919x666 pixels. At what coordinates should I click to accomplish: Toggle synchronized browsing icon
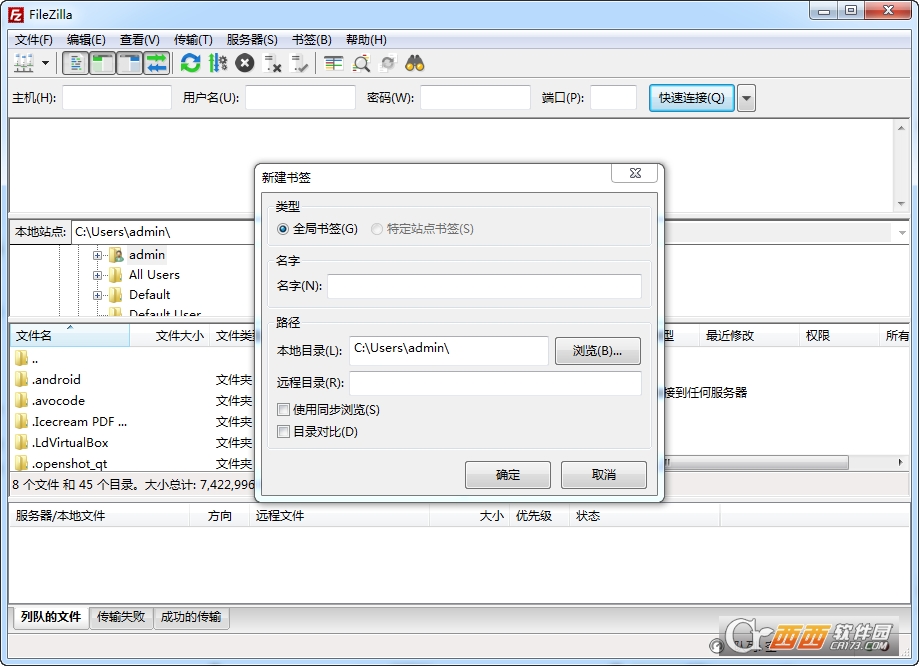pos(388,63)
